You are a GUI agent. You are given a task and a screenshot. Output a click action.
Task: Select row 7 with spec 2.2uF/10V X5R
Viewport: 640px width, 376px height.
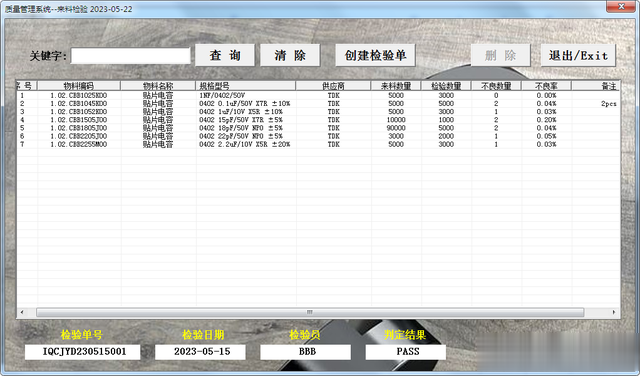coord(318,145)
